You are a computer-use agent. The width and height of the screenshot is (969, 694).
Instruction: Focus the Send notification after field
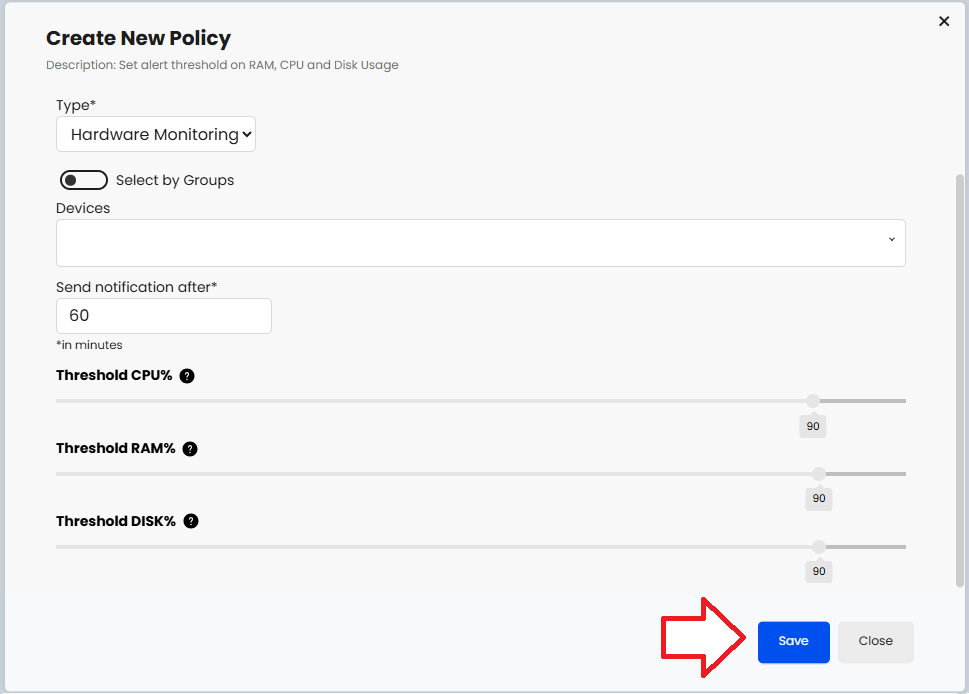(164, 316)
